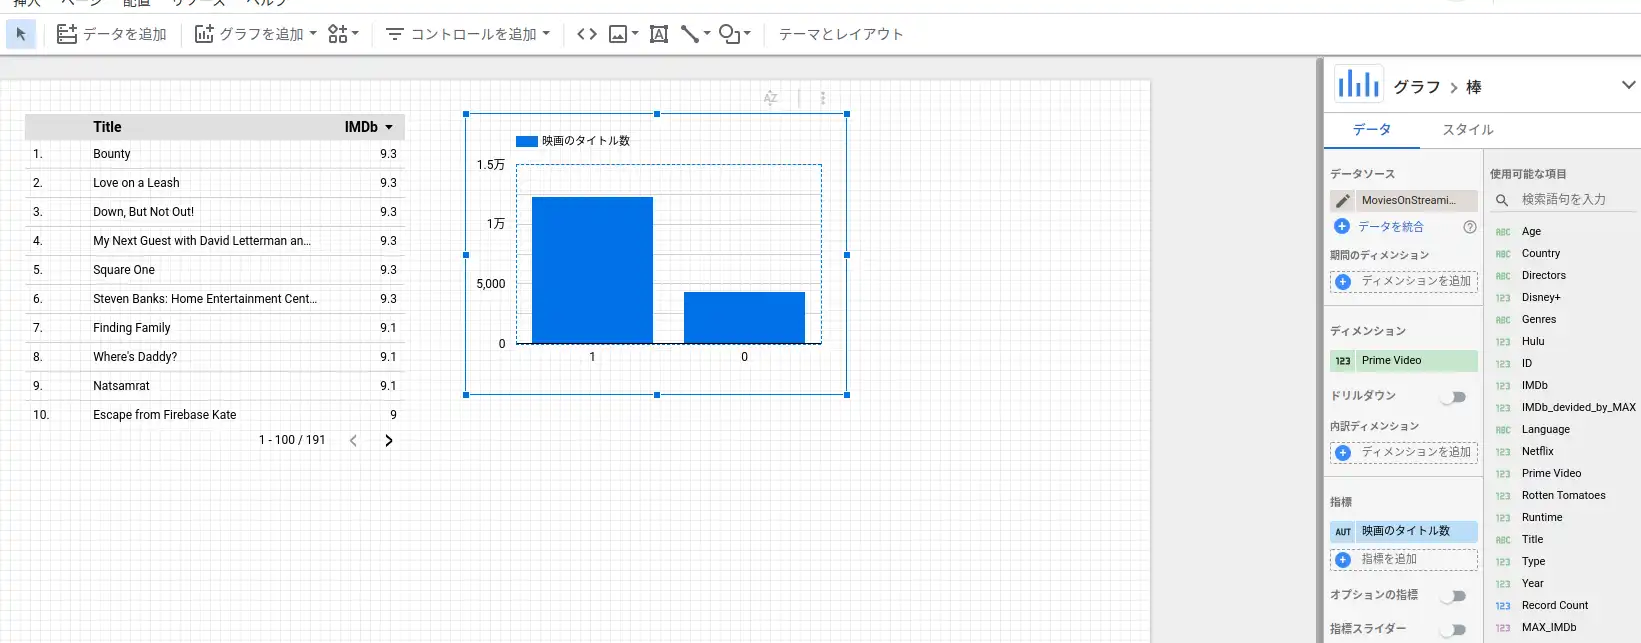Open the chart three-dot options menu
Screen dimensions: 1641x643
pyautogui.click(x=823, y=98)
